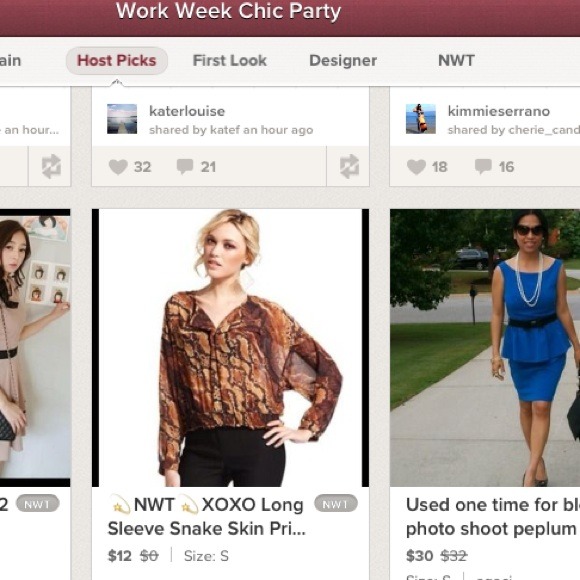
Task: Open kimmieserrano username link
Action: (499, 111)
